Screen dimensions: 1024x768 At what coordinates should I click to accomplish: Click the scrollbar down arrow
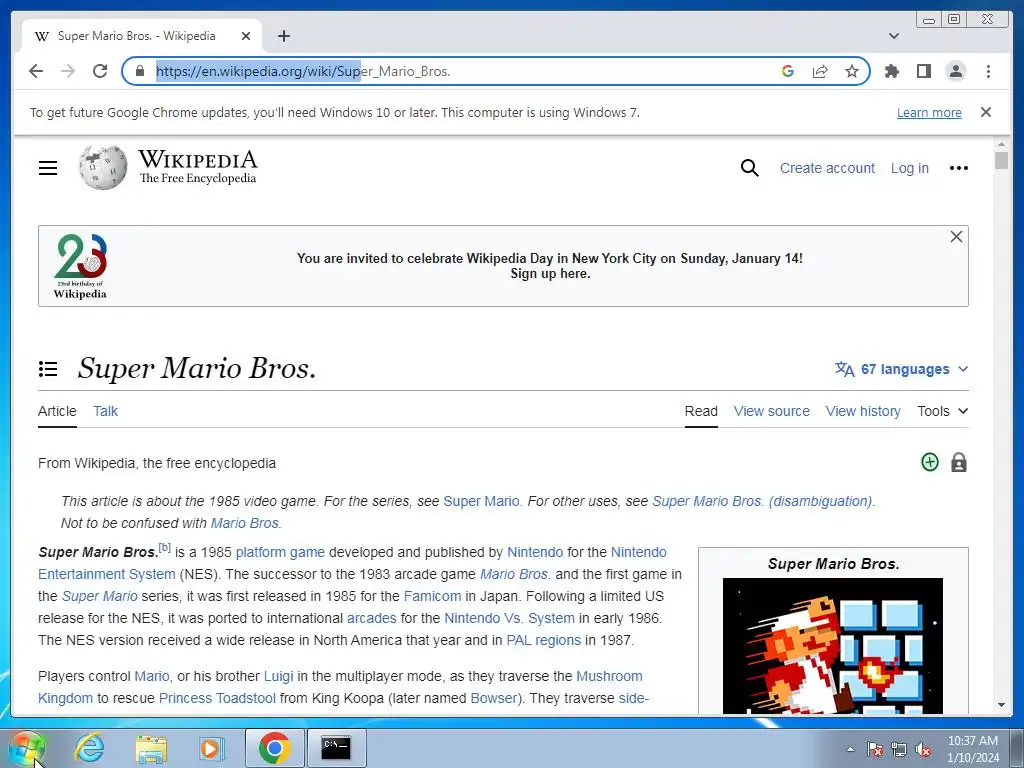click(1001, 705)
